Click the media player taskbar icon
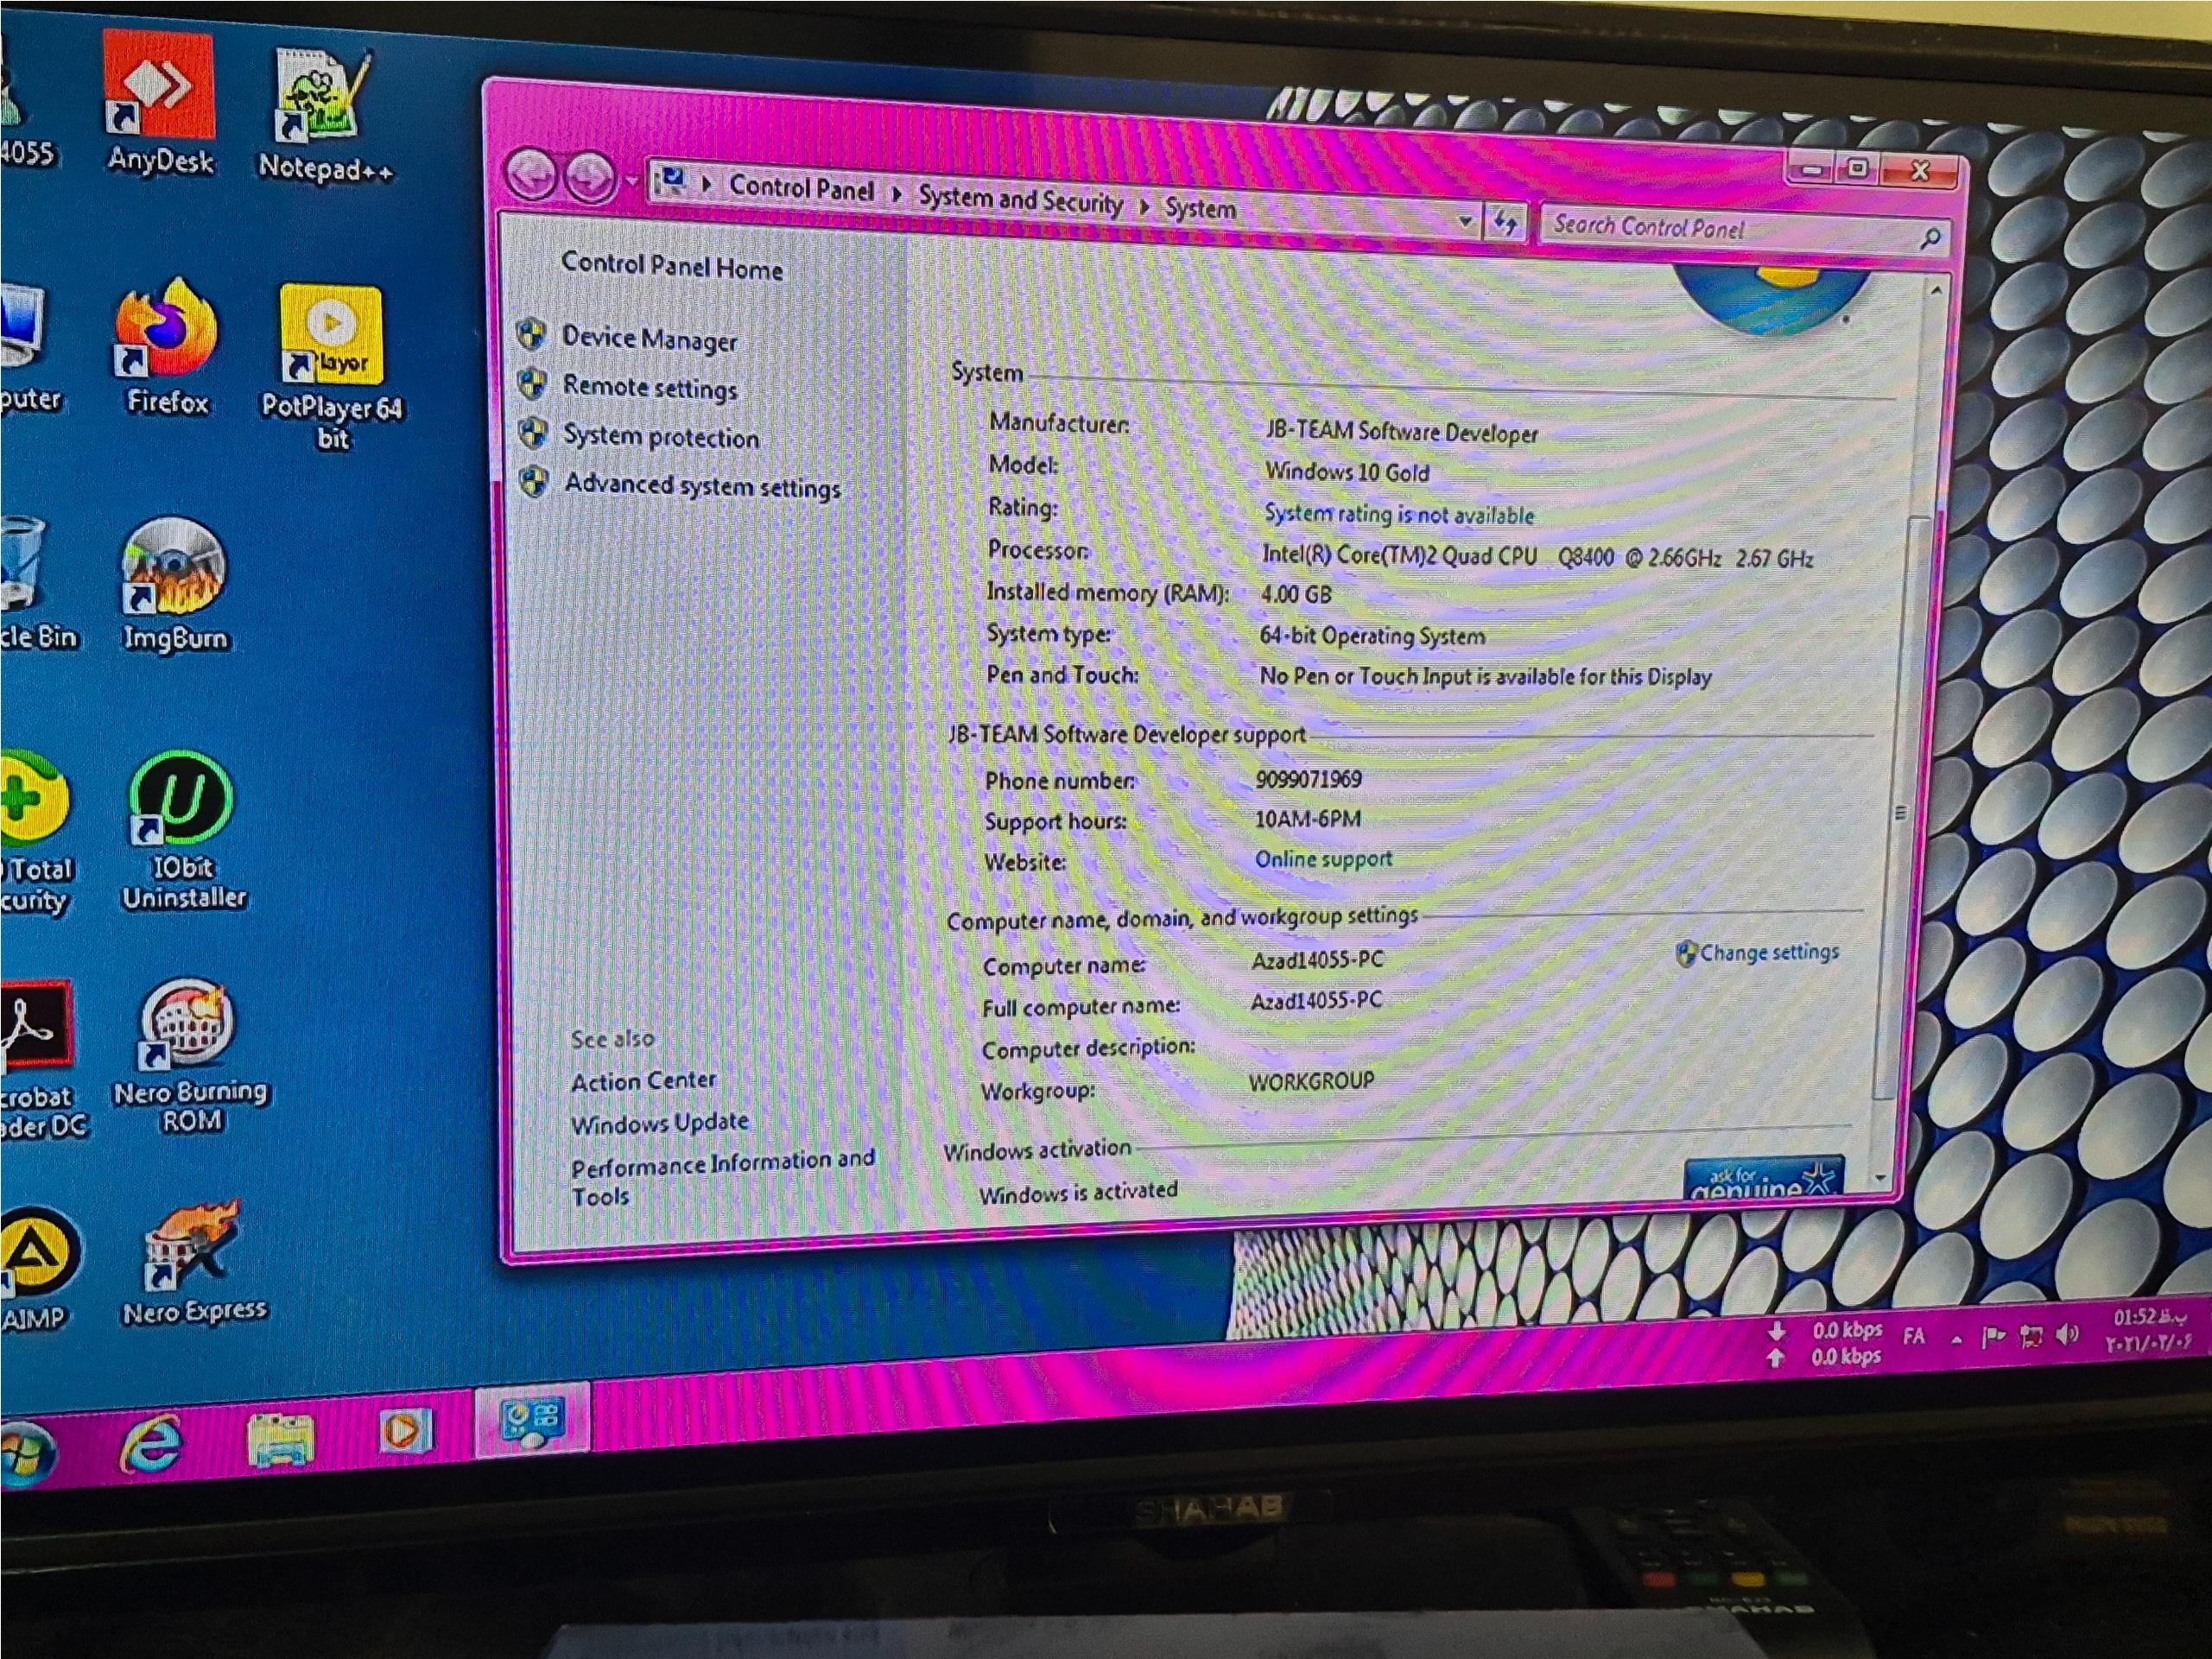 click(x=405, y=1431)
